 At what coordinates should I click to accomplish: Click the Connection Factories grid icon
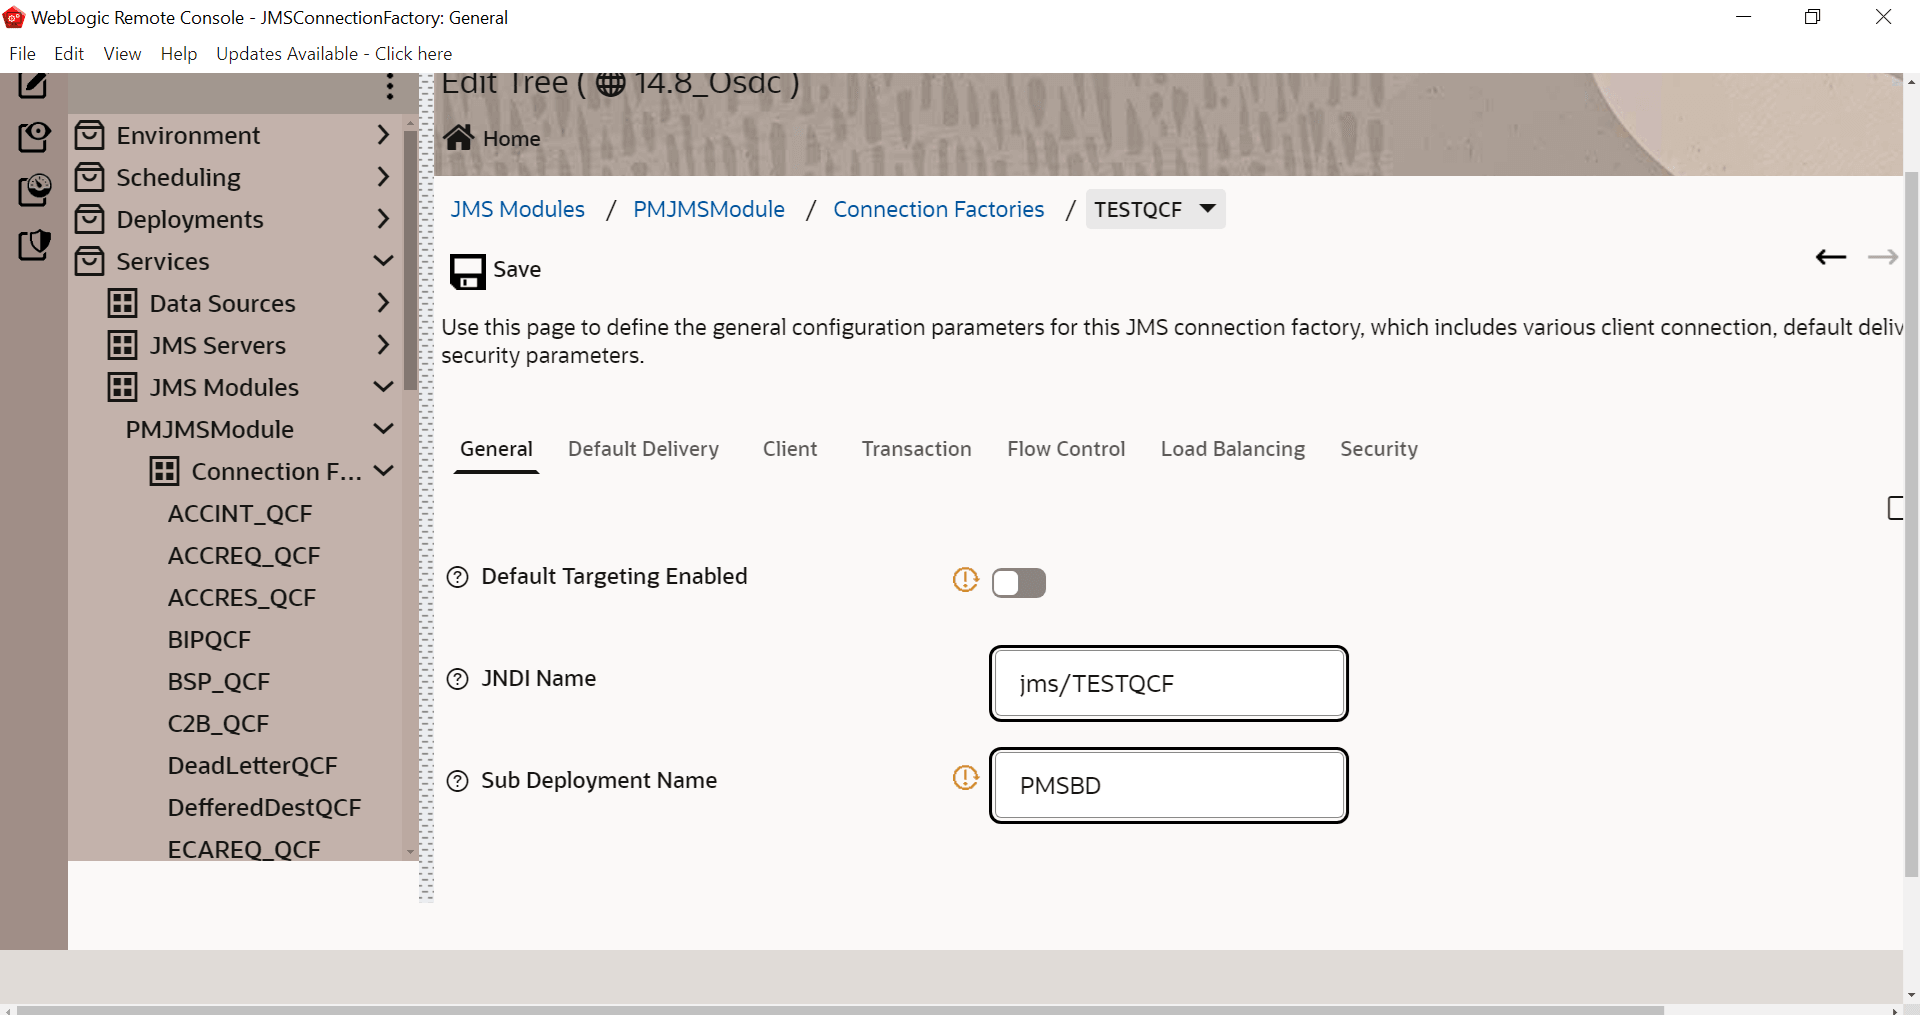pos(165,471)
